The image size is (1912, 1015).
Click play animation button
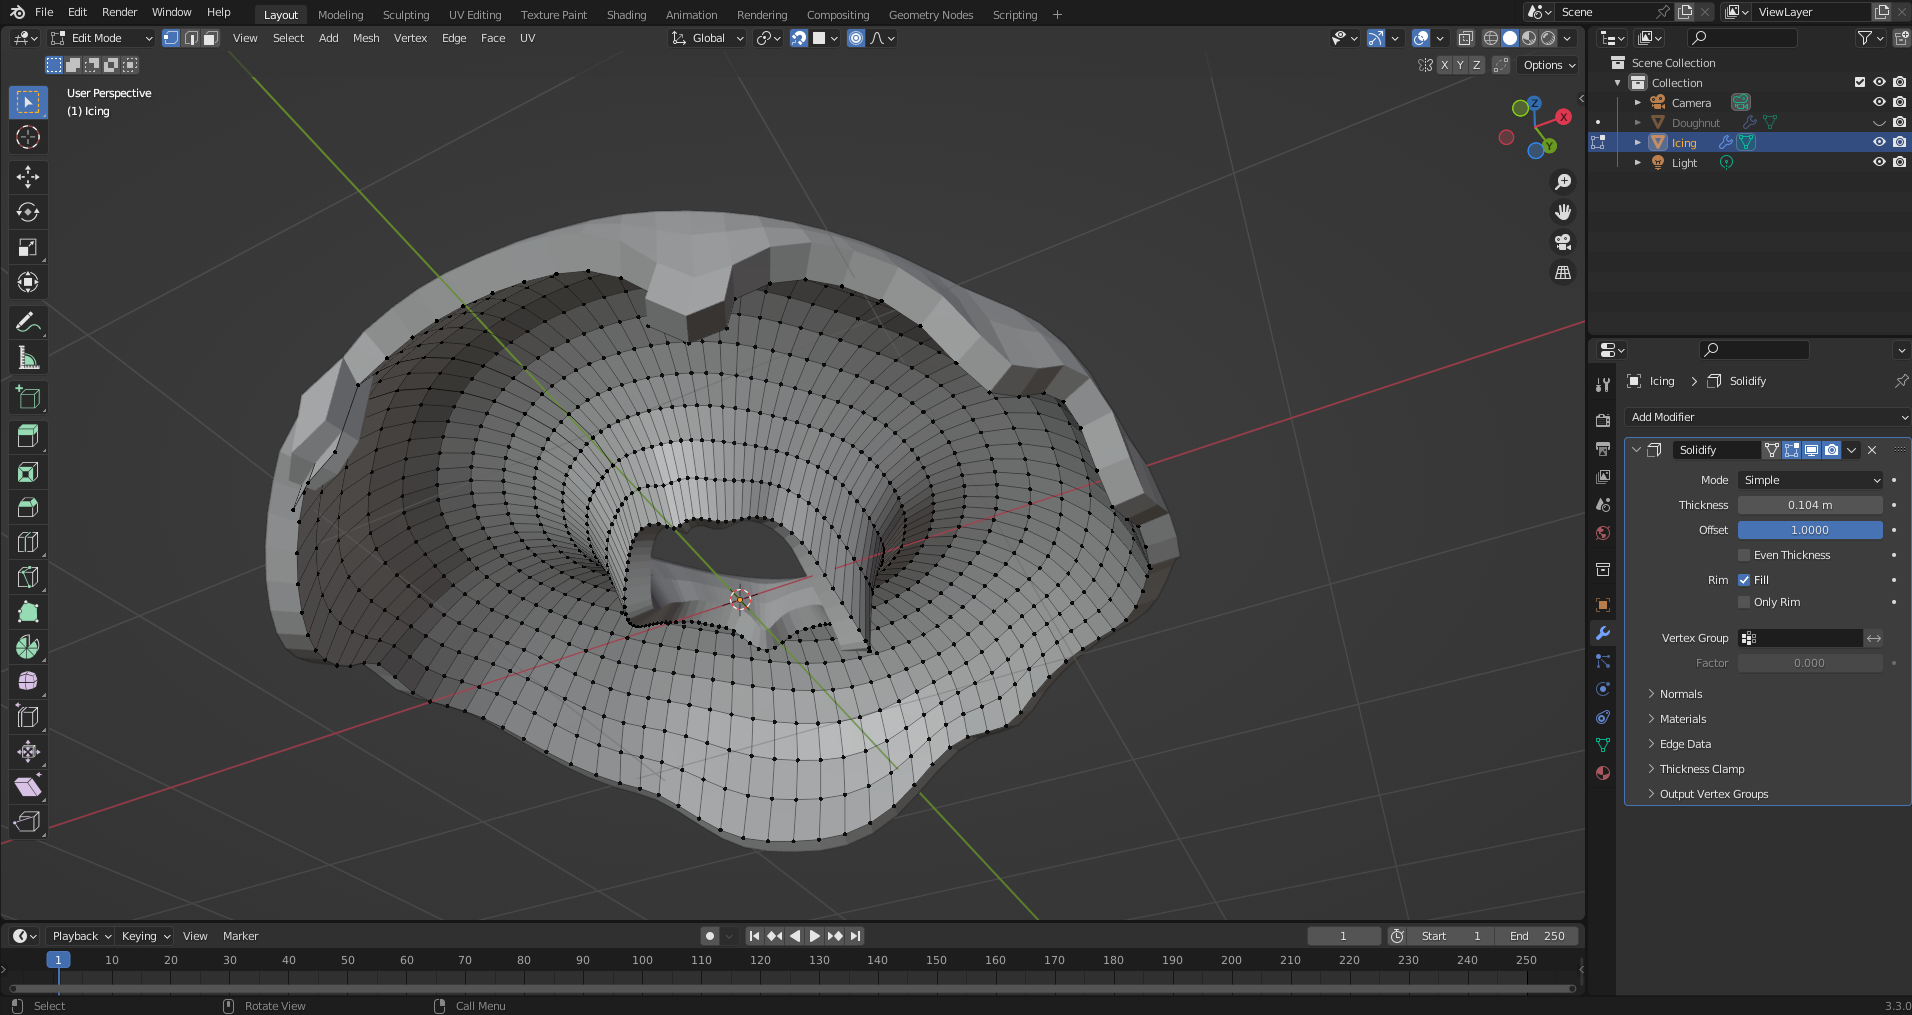[x=814, y=936]
